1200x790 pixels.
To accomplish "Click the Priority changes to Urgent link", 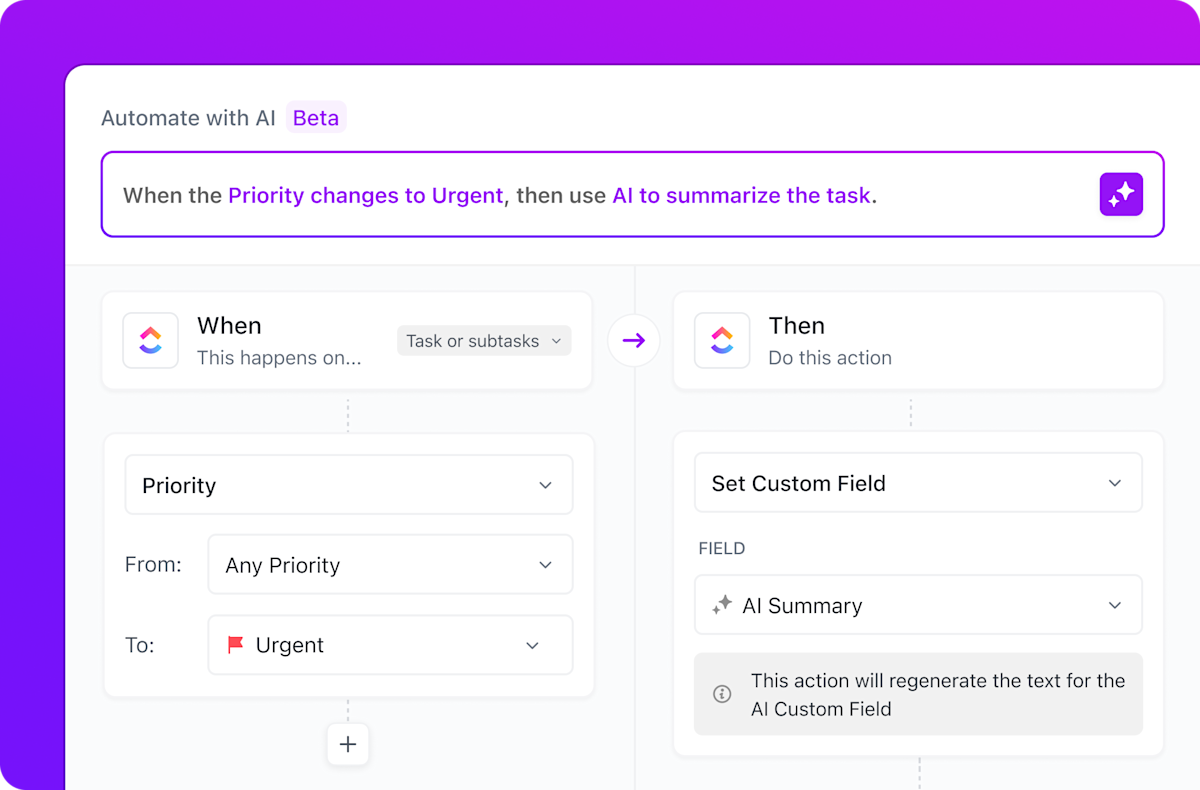I will (365, 195).
